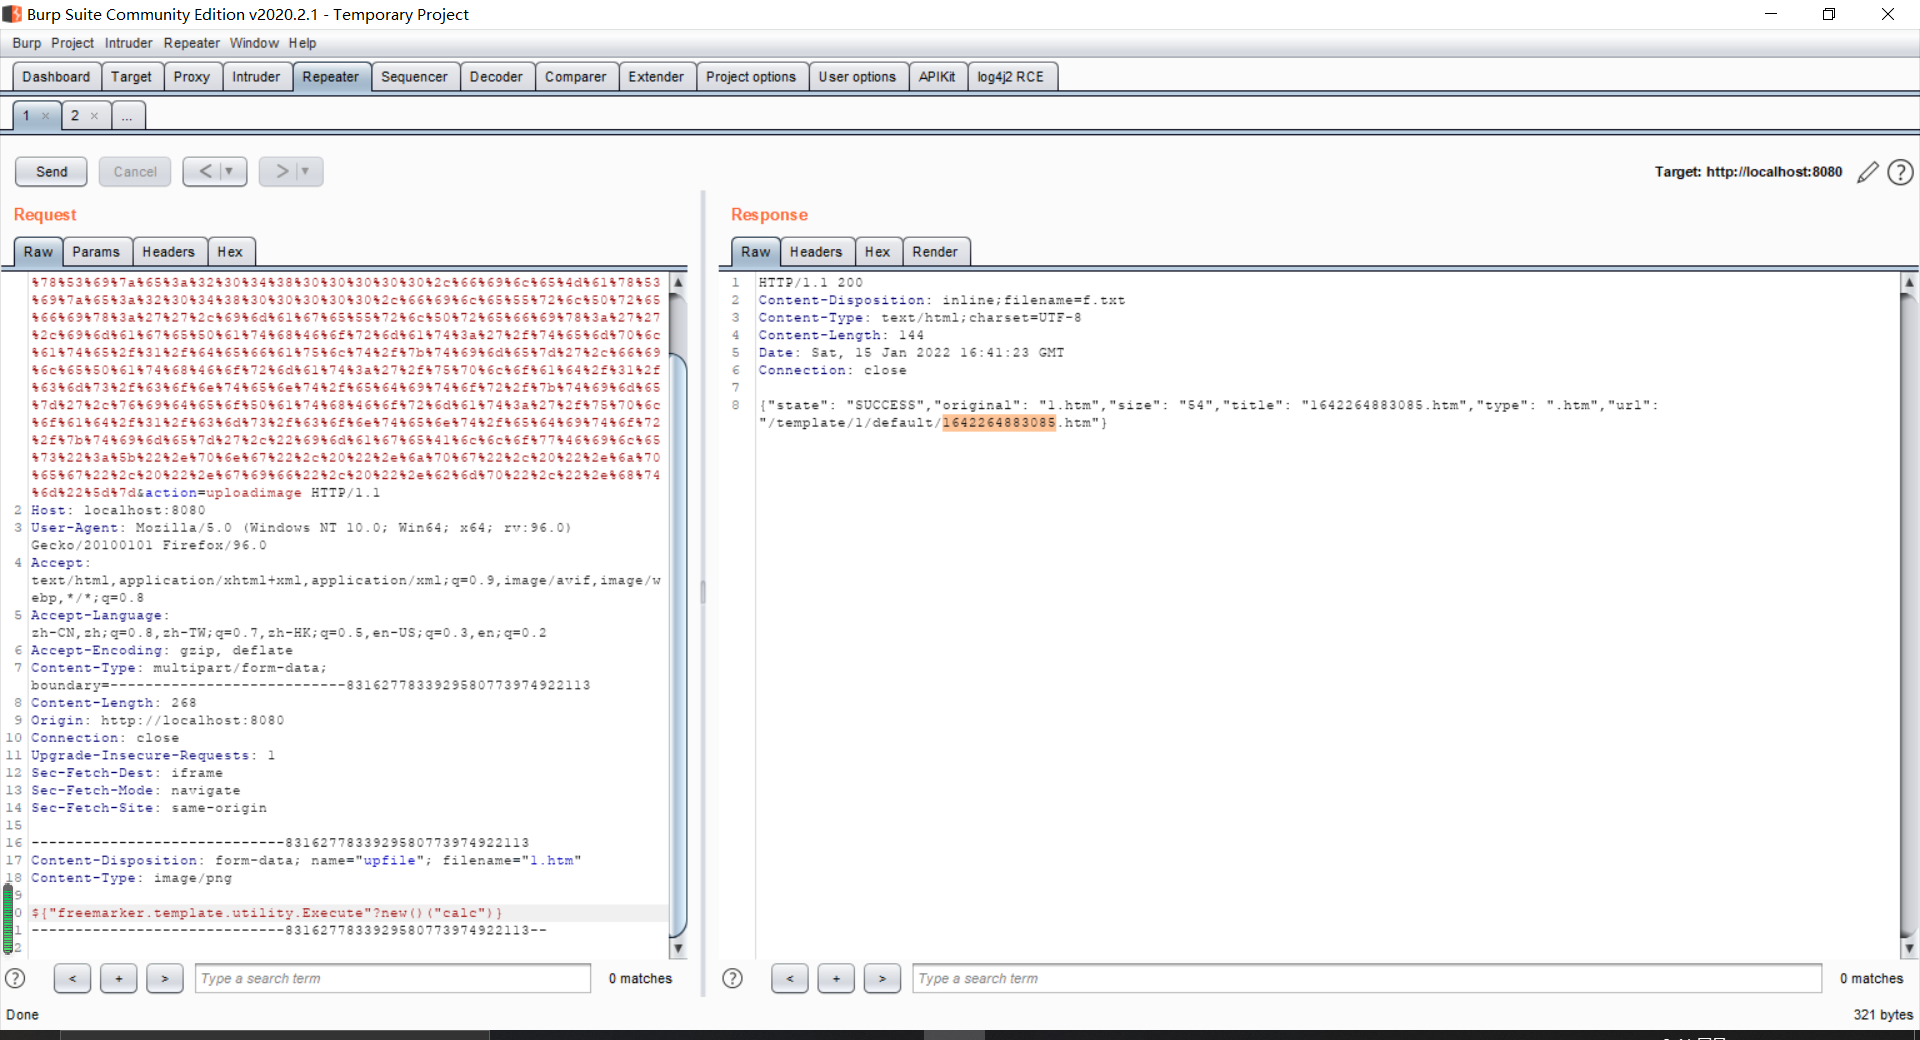This screenshot has width=1920, height=1040.
Task: Click the pencil icon to edit target
Action: (x=1867, y=172)
